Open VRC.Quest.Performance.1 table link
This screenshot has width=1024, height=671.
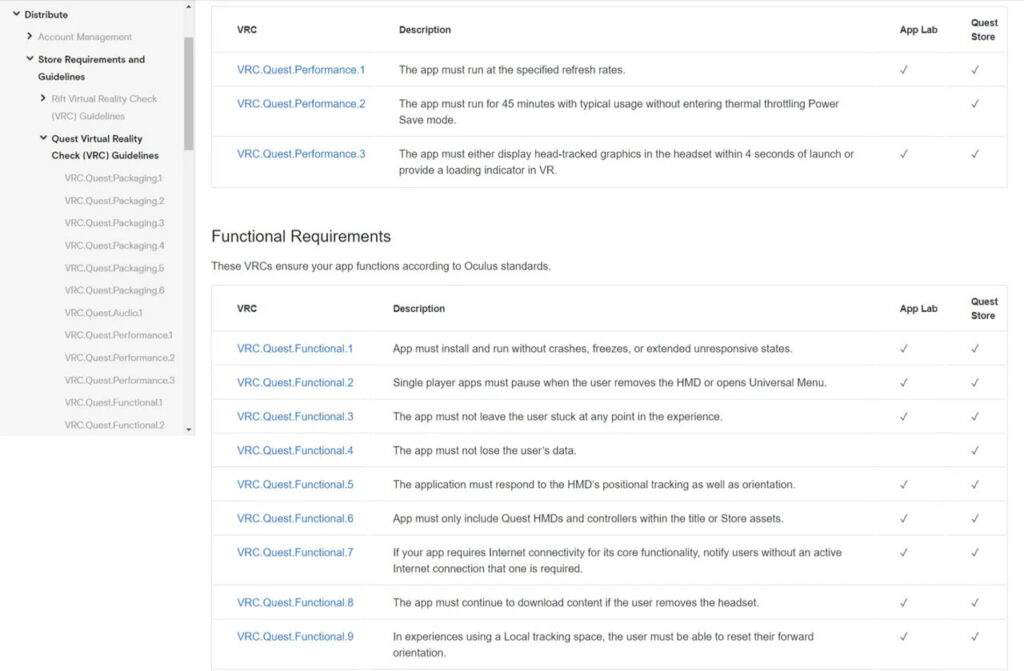click(301, 69)
